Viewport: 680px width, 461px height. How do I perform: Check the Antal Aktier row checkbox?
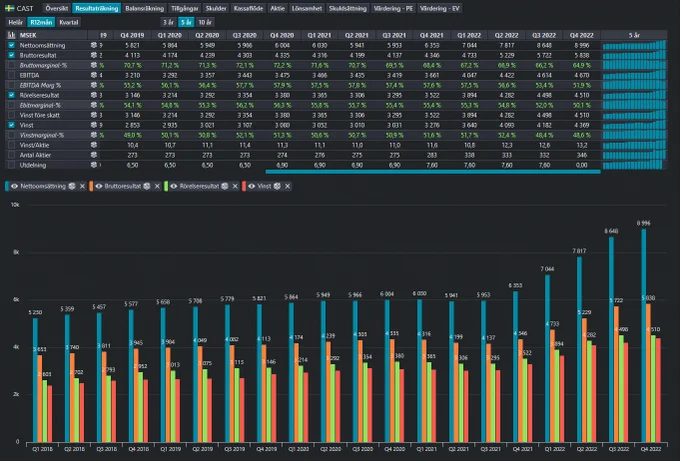pos(12,155)
